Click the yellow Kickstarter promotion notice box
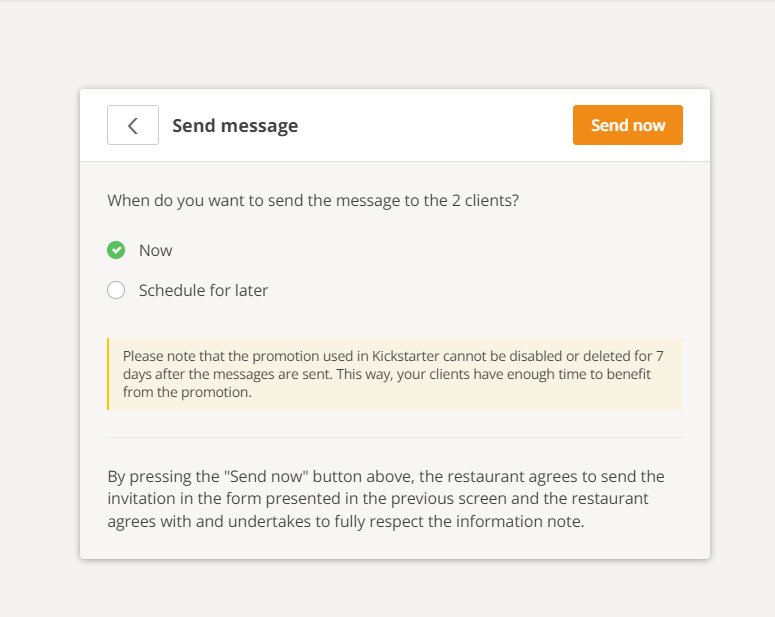The width and height of the screenshot is (775, 617). tap(395, 374)
